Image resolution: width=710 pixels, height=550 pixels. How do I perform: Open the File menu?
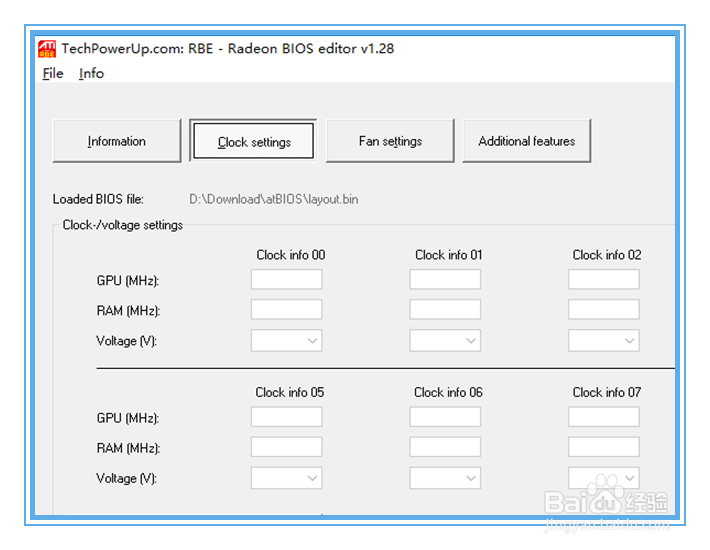tap(53, 73)
